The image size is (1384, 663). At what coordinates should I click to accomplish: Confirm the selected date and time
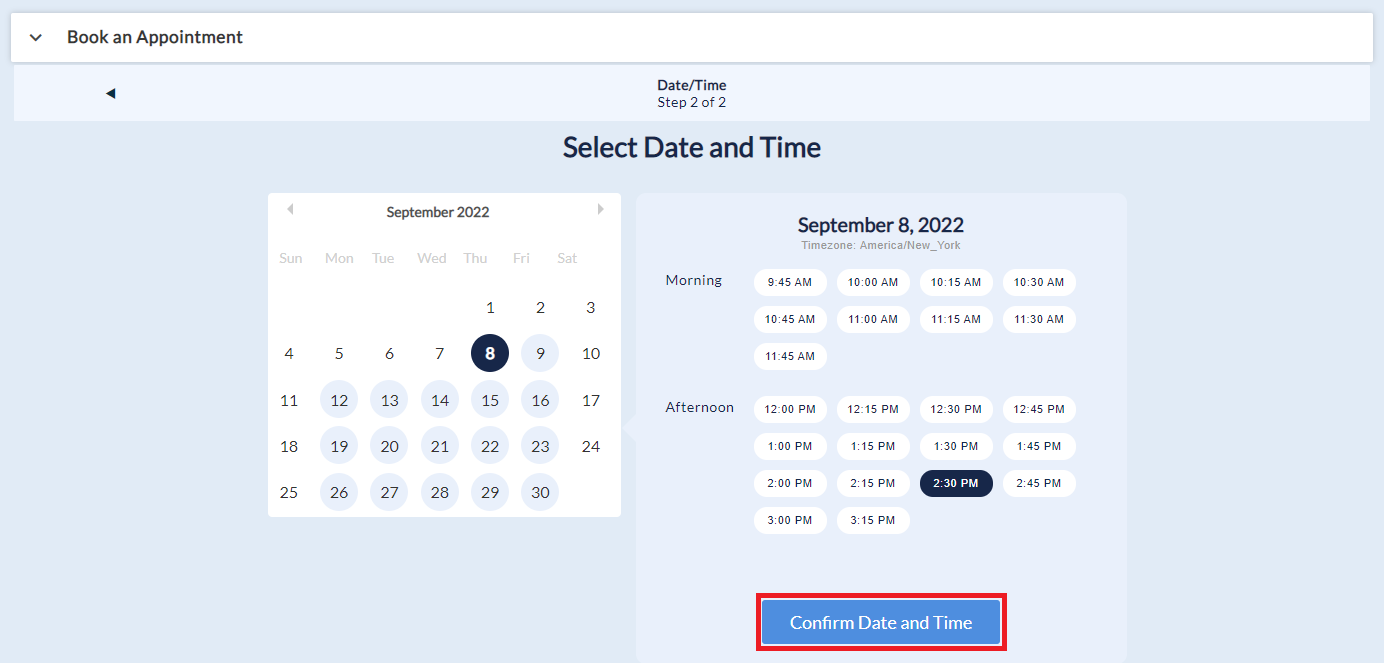[x=880, y=622]
